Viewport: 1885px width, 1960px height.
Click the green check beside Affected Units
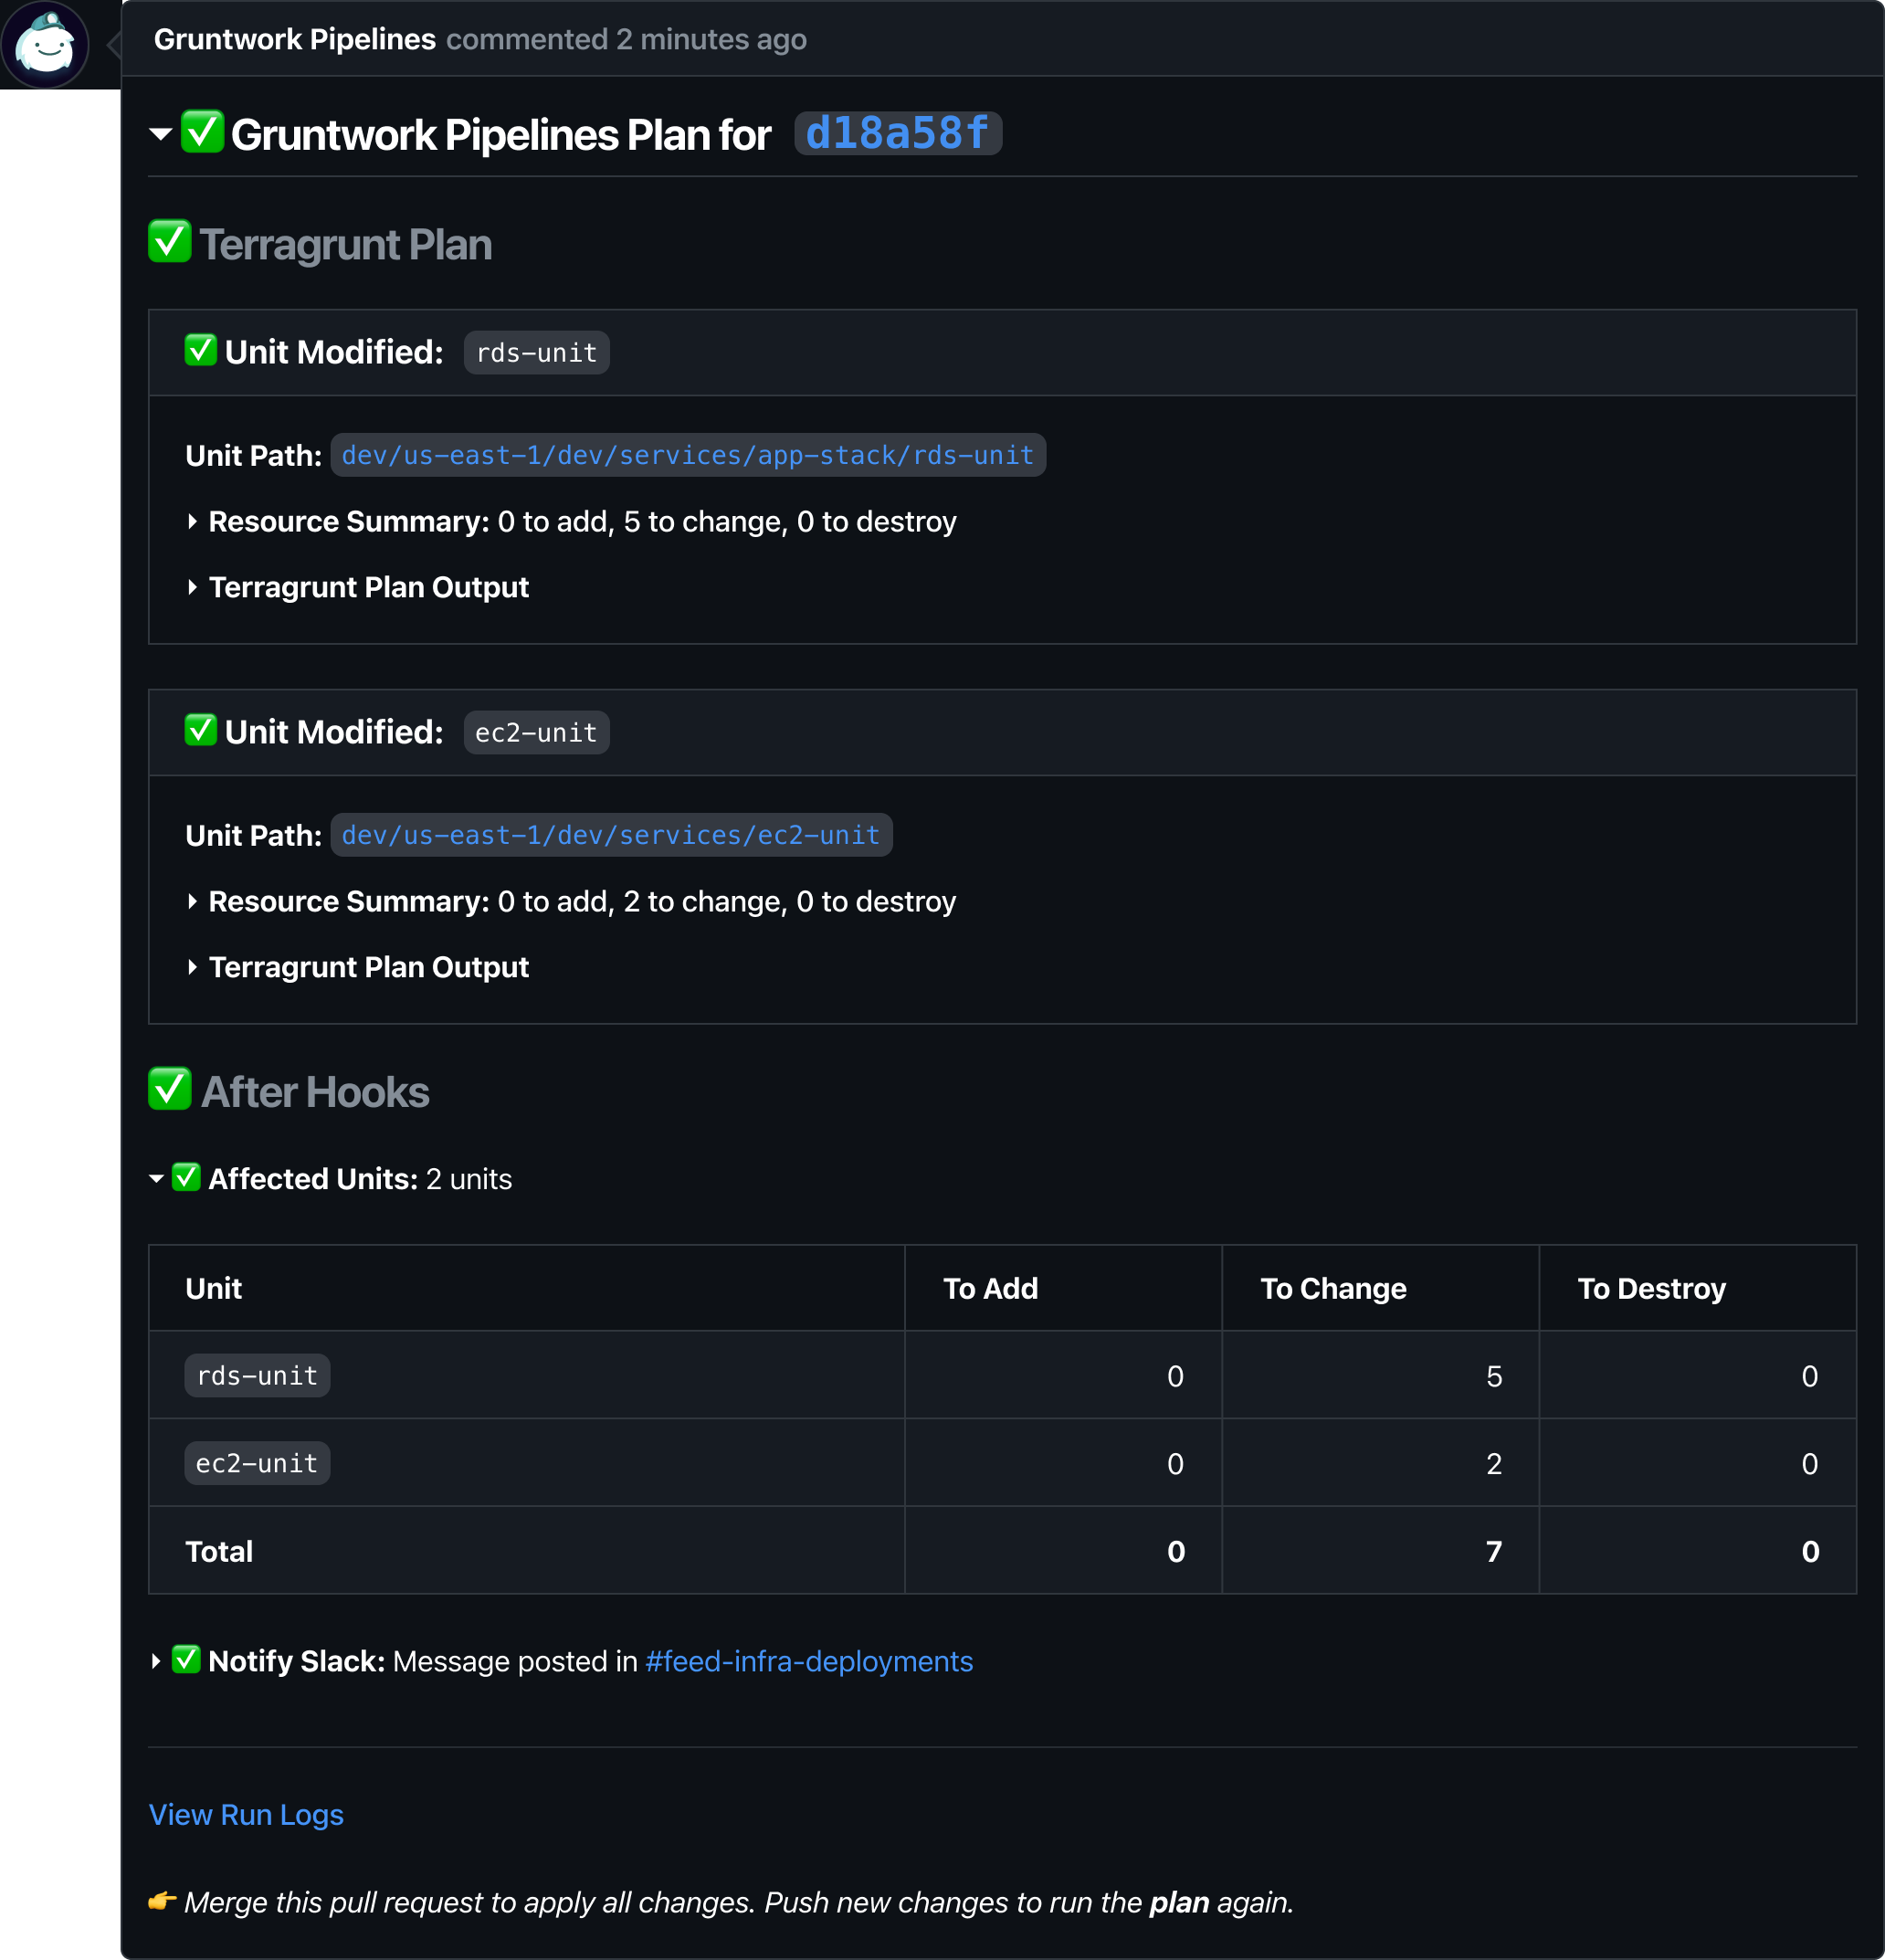186,1177
